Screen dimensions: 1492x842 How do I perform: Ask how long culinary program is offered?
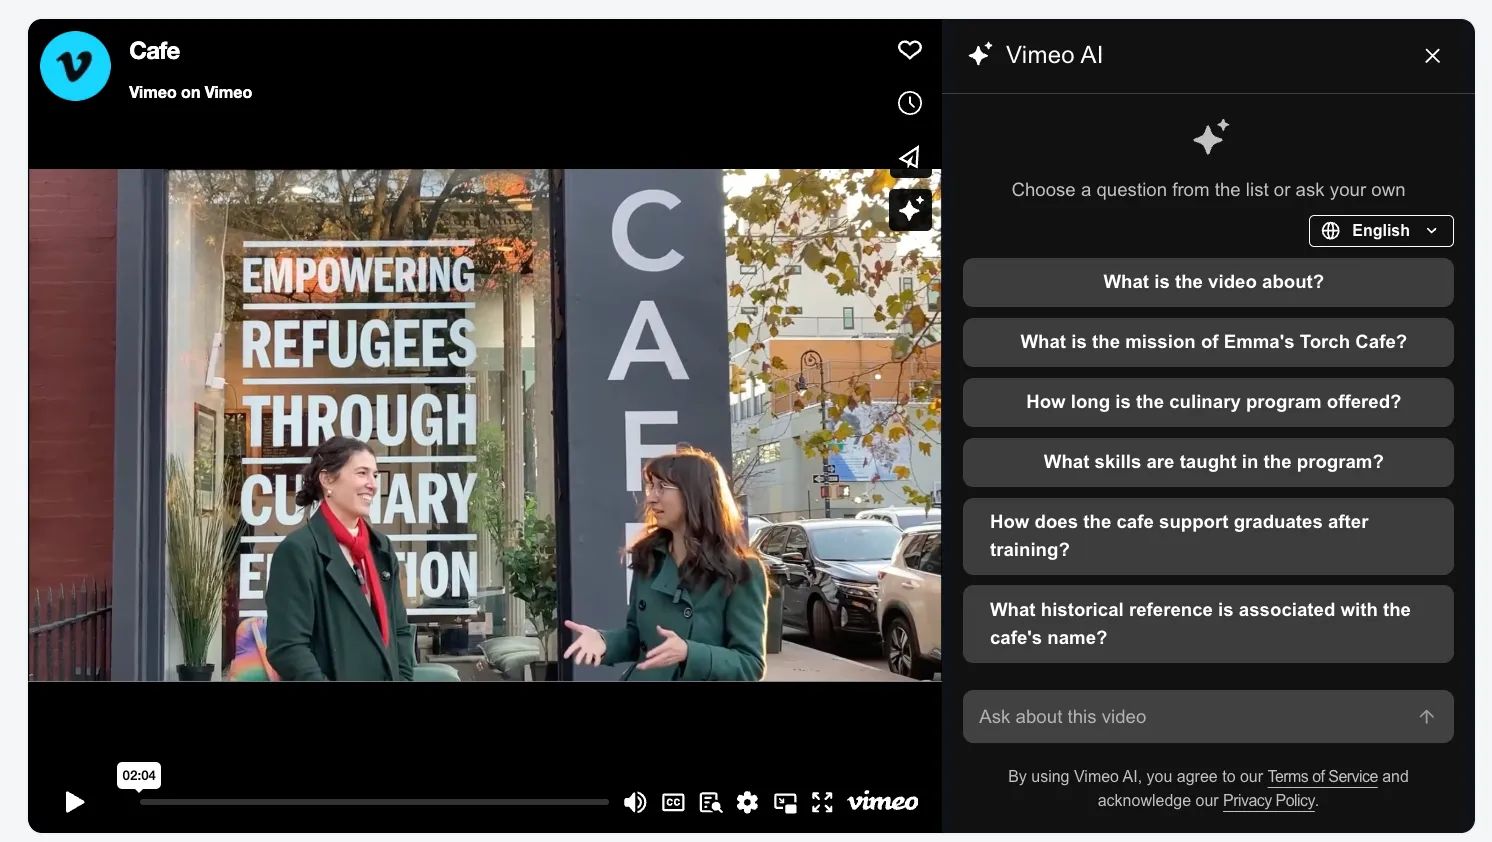(1208, 402)
